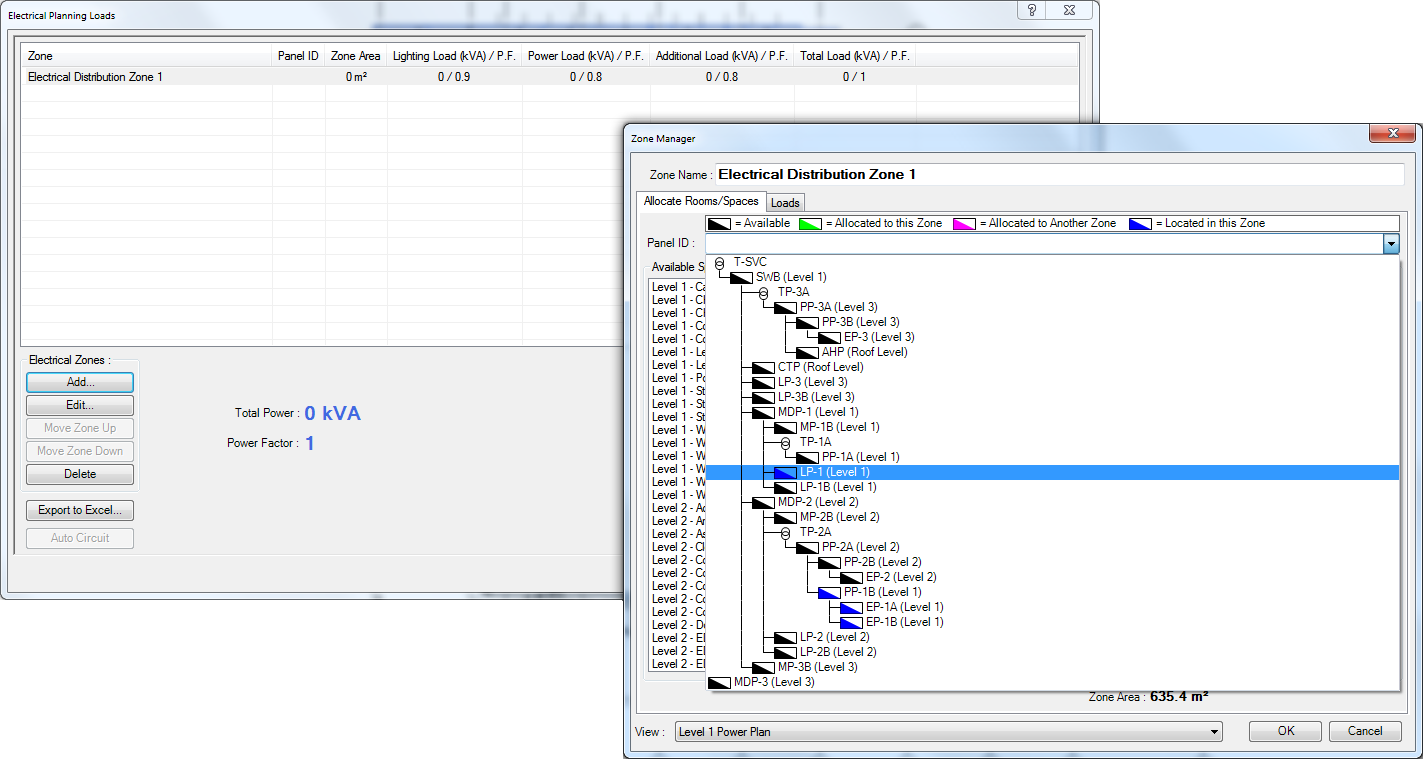This screenshot has width=1423, height=759.
Task: Open the Allocate Rooms/Spaces tab
Action: click(701, 200)
